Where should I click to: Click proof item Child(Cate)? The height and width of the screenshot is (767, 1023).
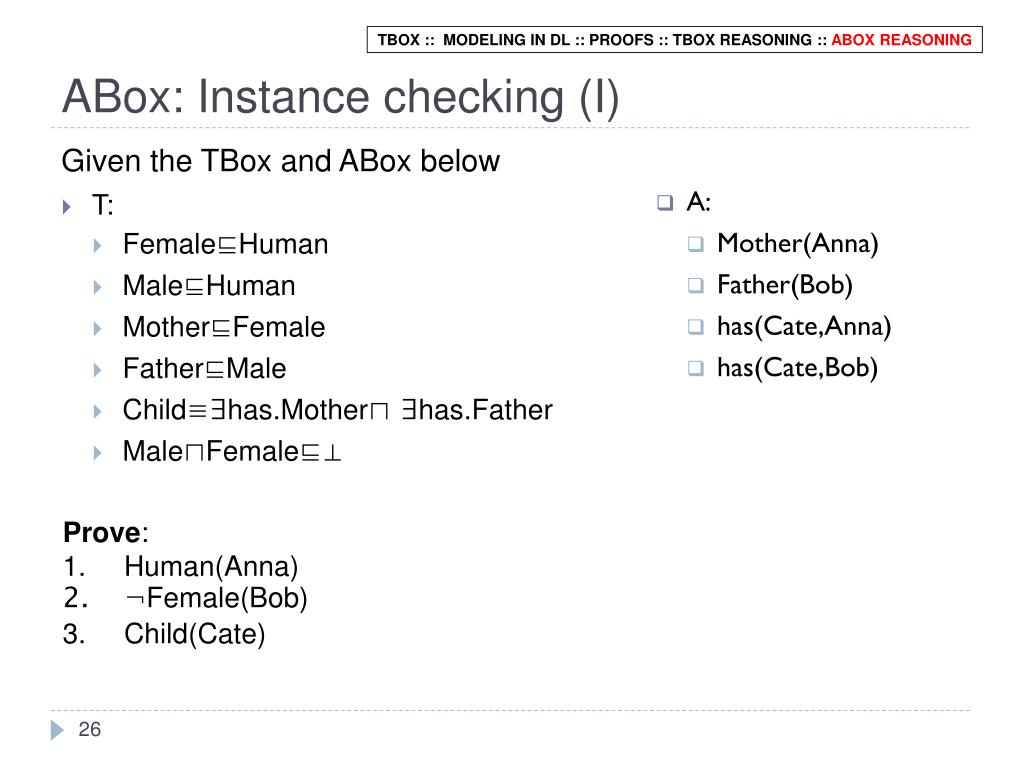[194, 634]
